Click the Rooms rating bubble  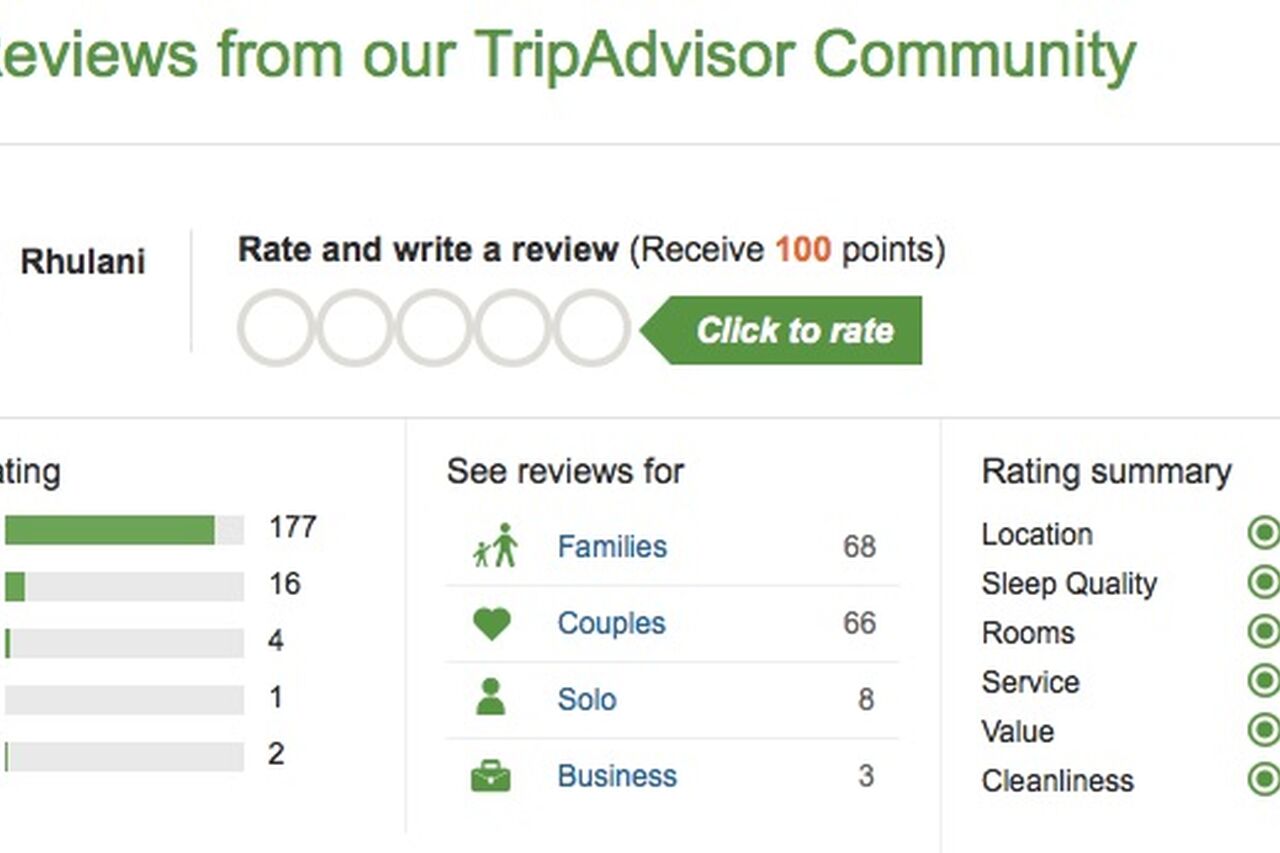tap(1265, 632)
